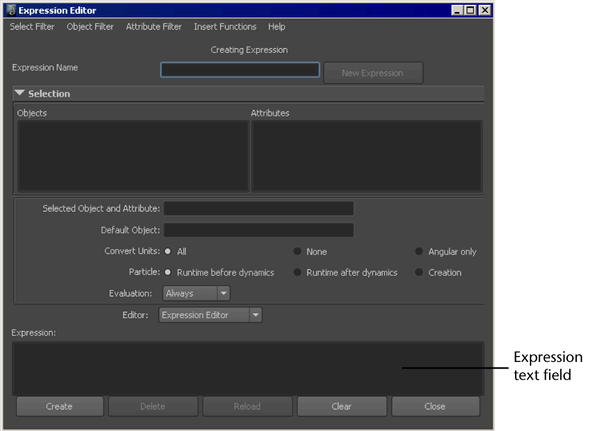This screenshot has width=599, height=431.
Task: Select the All convert units radio button
Action: click(168, 251)
